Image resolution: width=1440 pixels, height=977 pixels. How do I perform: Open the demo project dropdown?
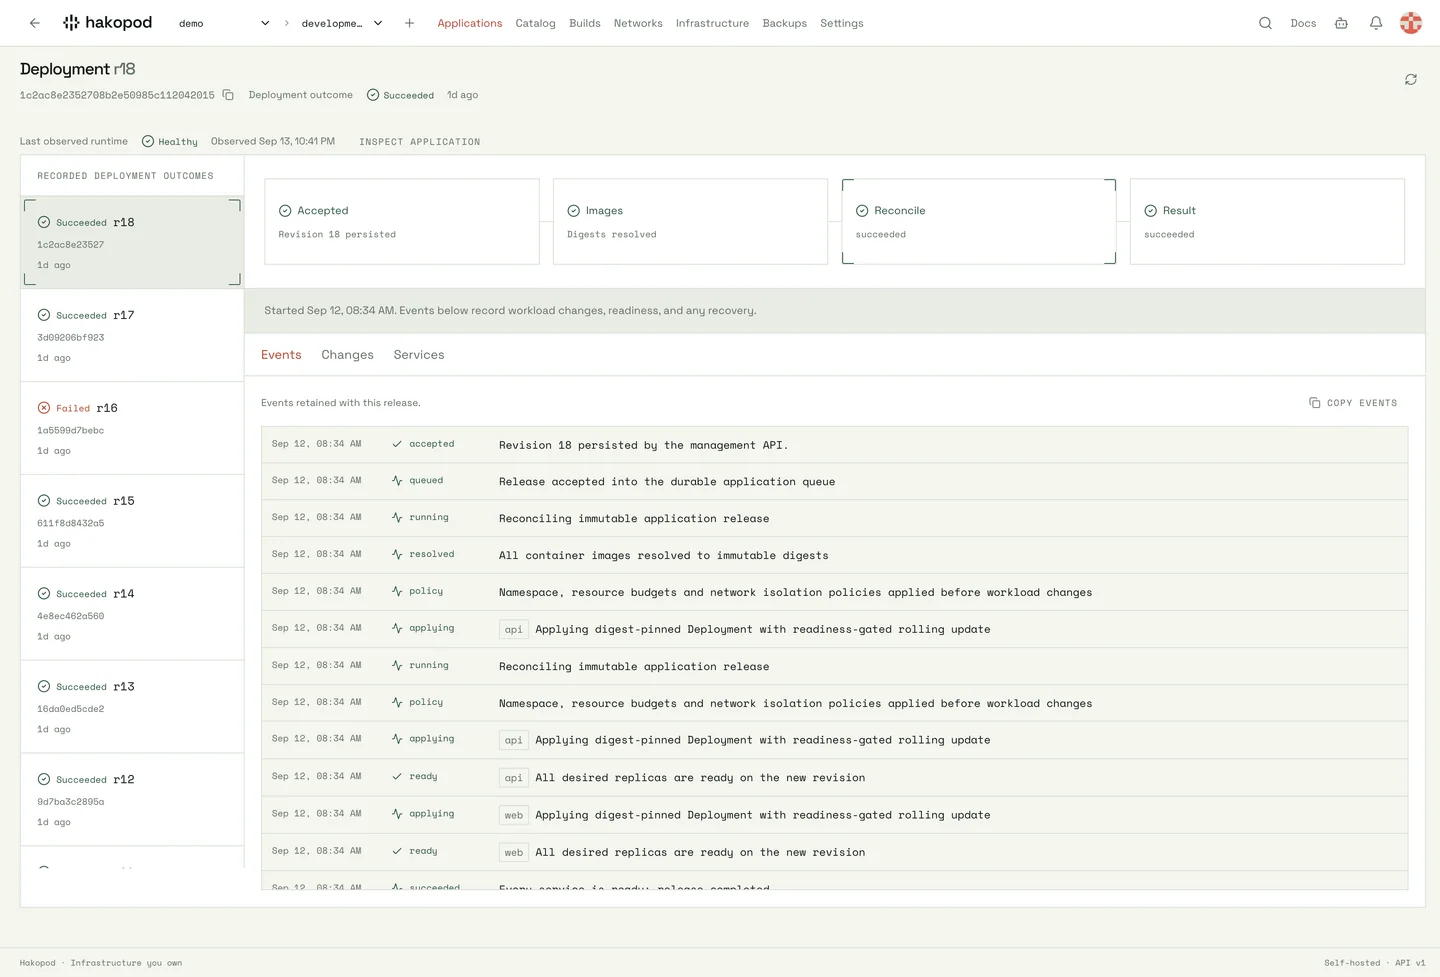(x=224, y=23)
